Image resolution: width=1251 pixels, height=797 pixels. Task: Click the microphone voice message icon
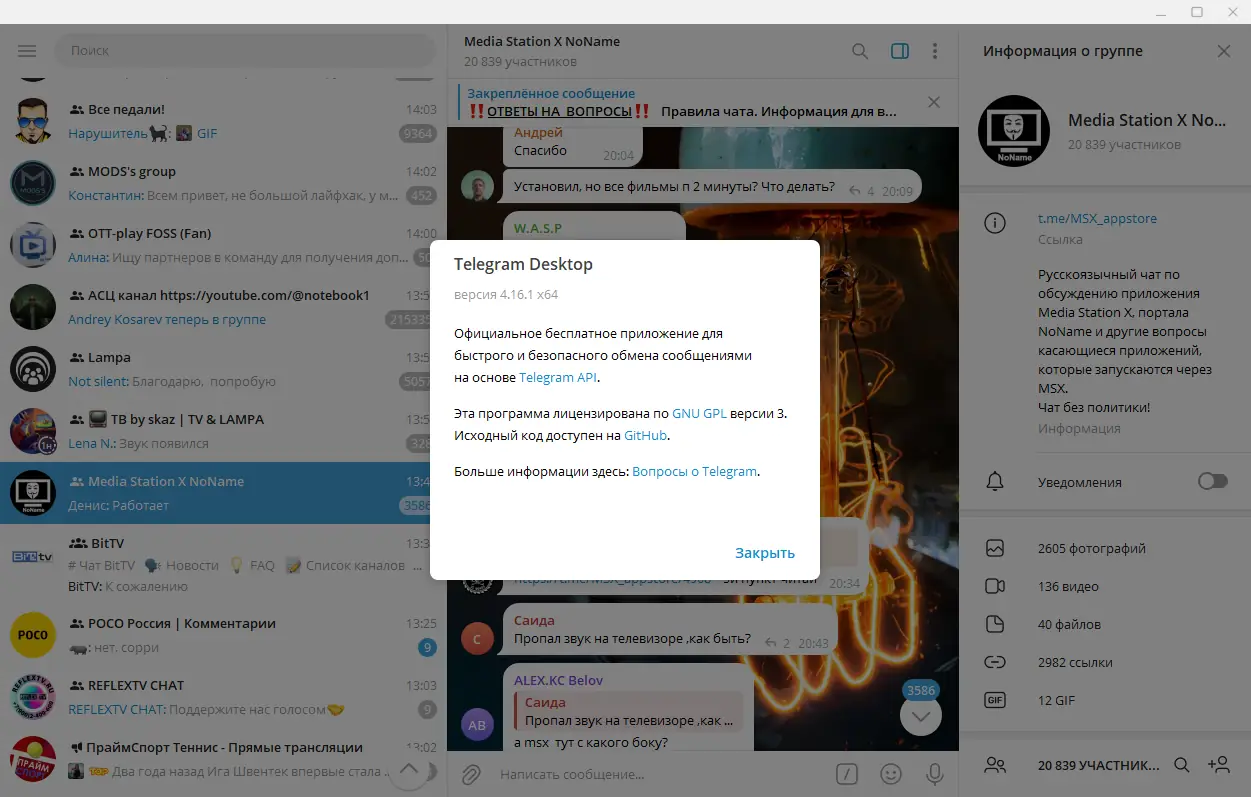[x=935, y=774]
